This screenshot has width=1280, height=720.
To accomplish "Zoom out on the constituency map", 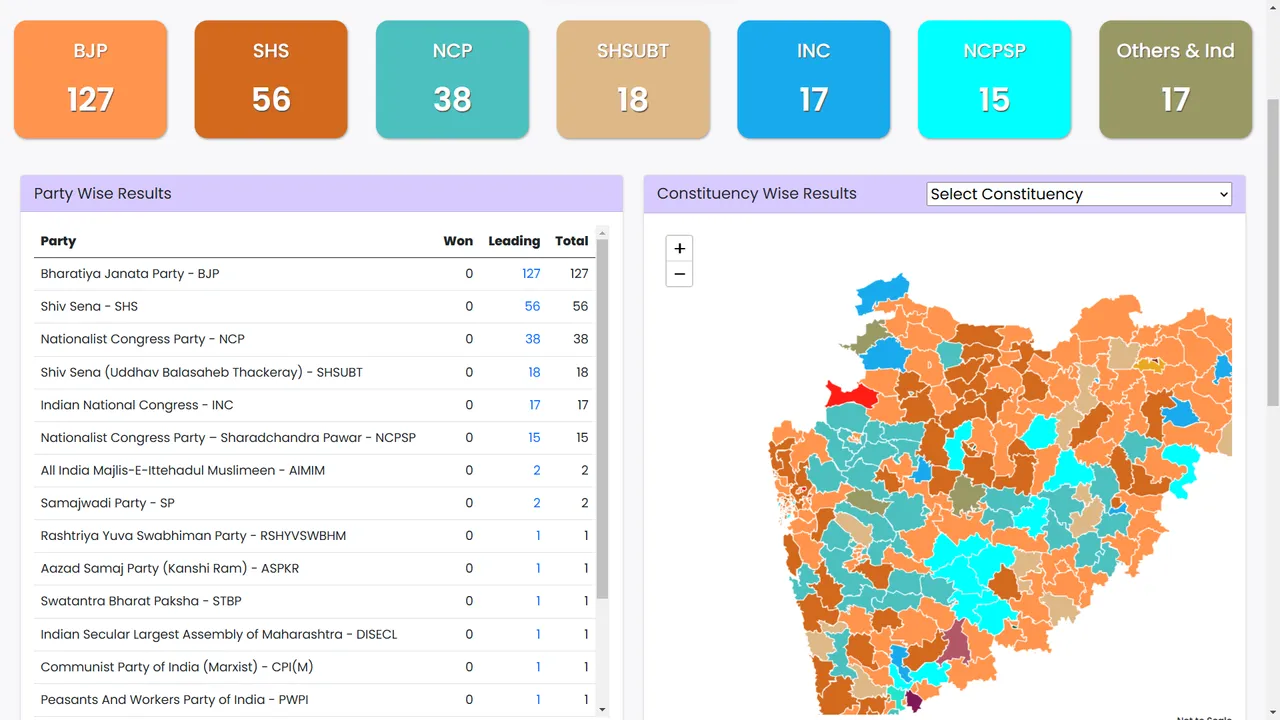I will pyautogui.click(x=679, y=274).
